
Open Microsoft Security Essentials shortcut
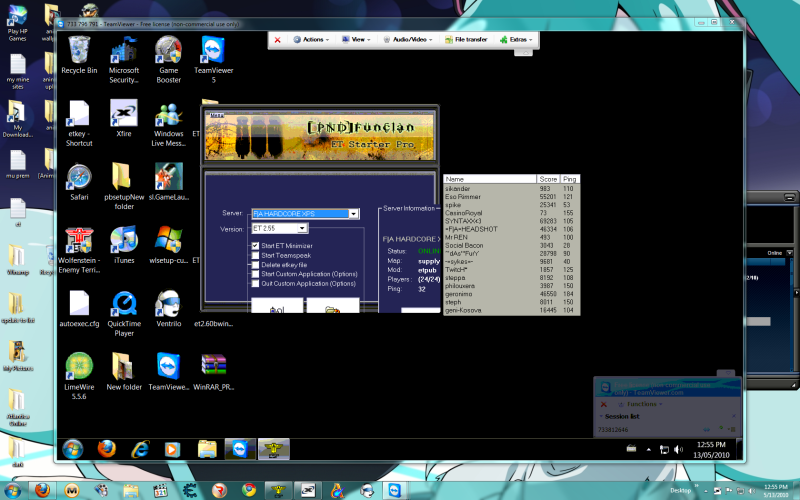pyautogui.click(x=124, y=59)
